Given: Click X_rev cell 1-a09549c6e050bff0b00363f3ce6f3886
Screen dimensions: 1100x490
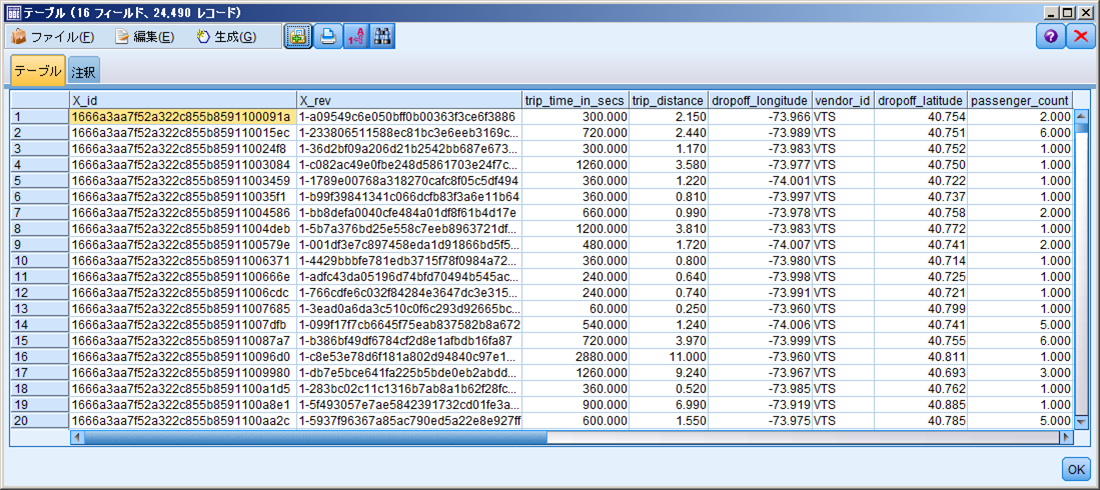Looking at the screenshot, I should 409,116.
